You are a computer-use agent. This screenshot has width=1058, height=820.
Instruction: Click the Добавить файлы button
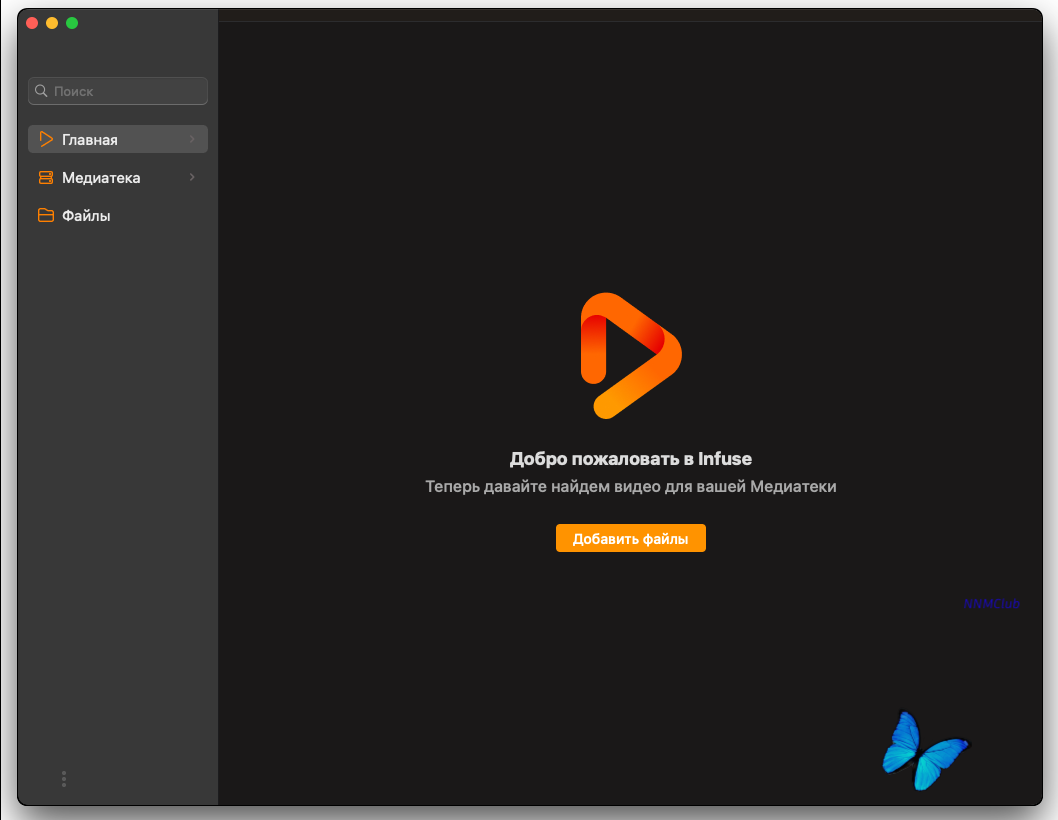tap(631, 538)
